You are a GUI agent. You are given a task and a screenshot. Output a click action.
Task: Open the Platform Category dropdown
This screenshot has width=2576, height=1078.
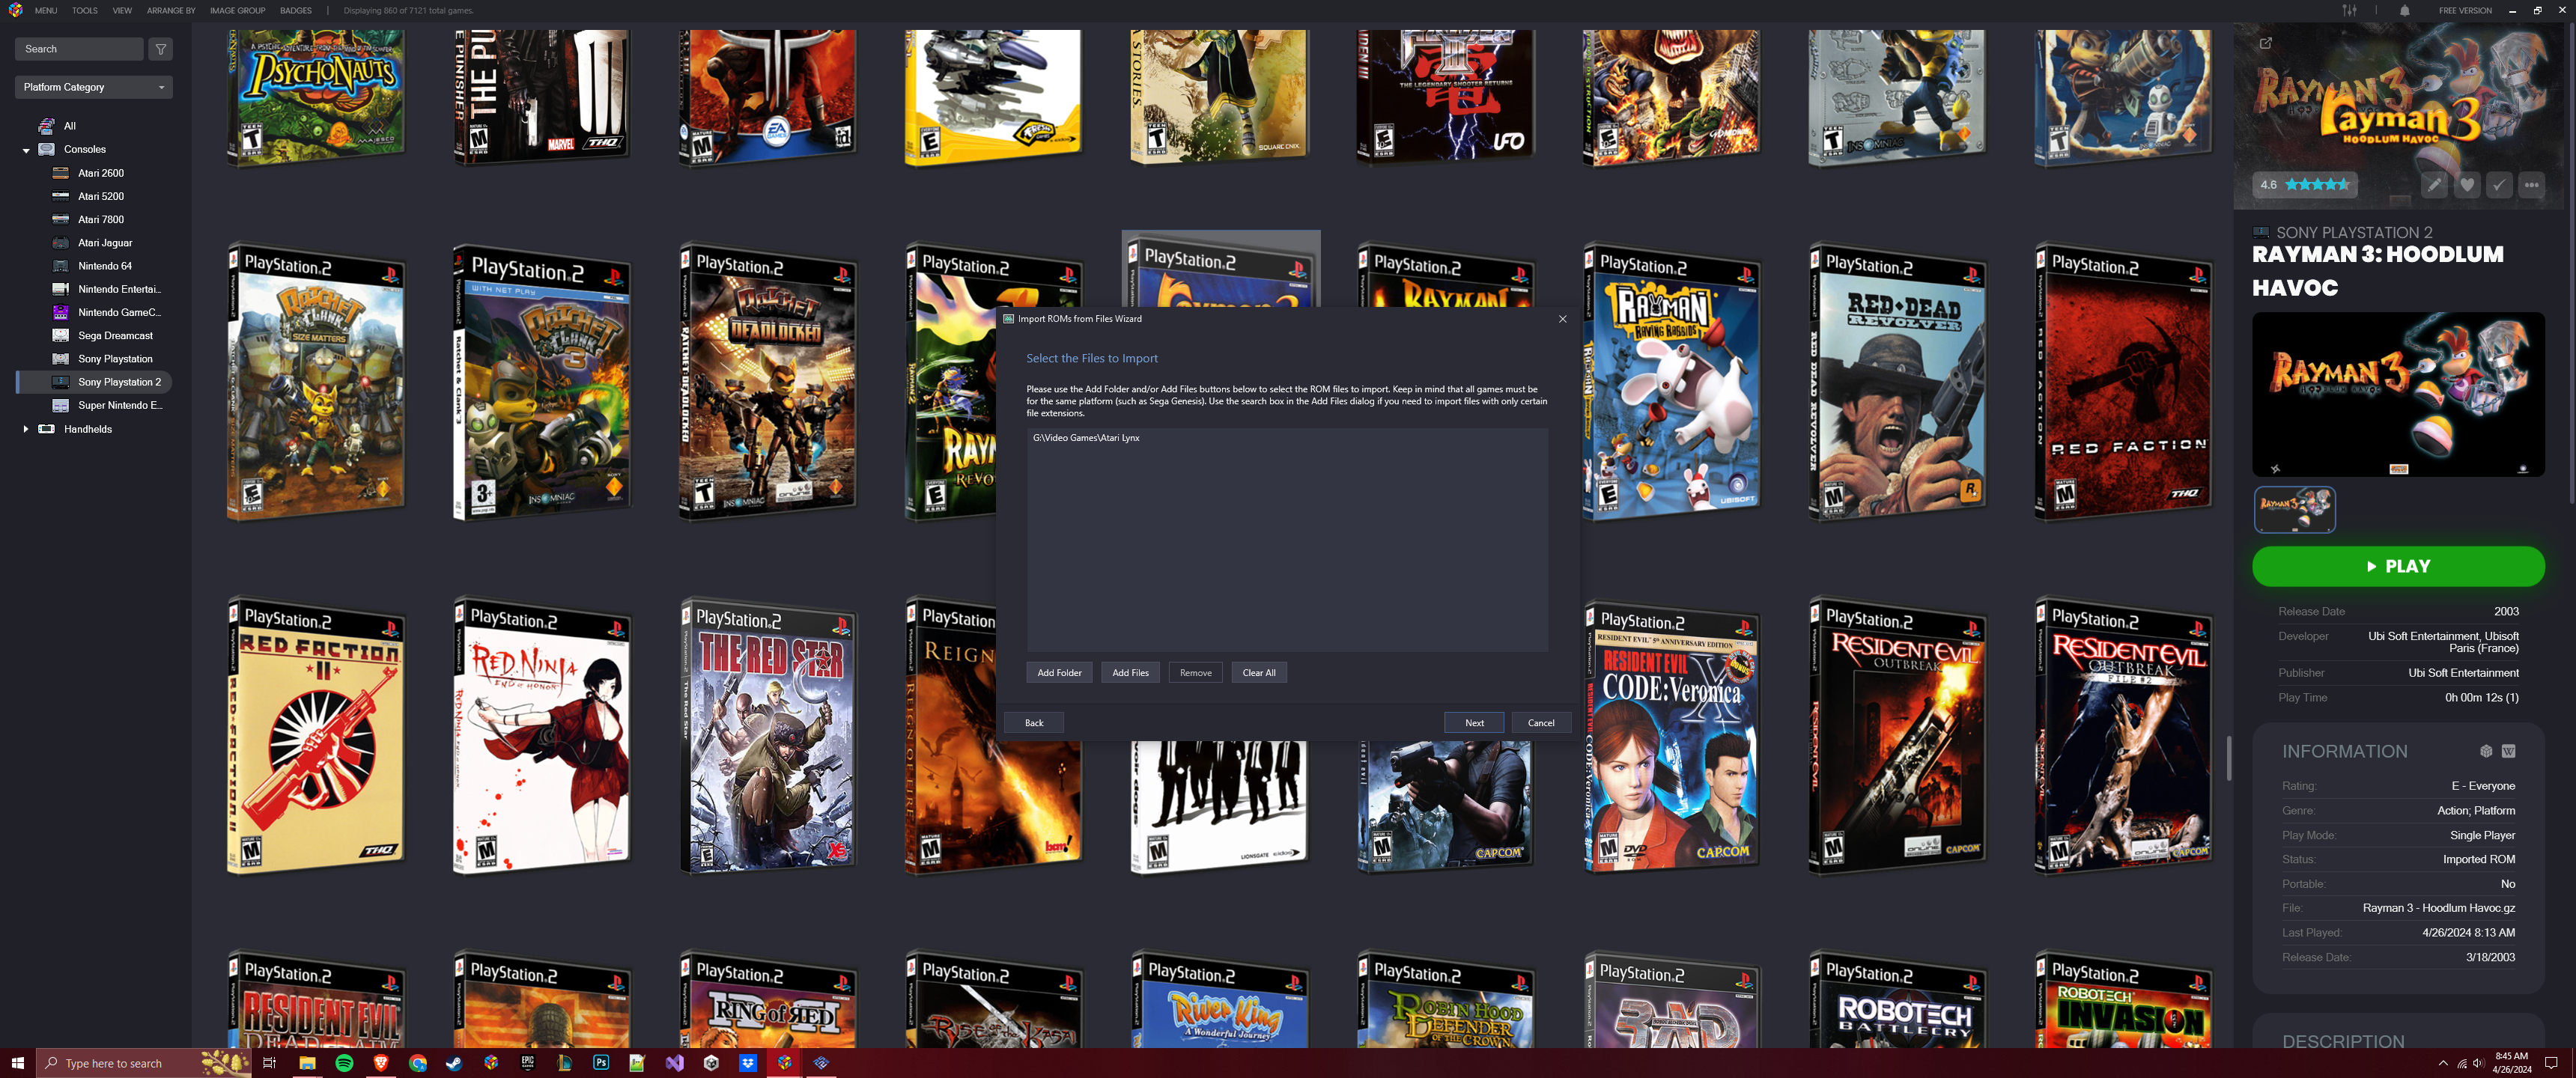tap(93, 87)
